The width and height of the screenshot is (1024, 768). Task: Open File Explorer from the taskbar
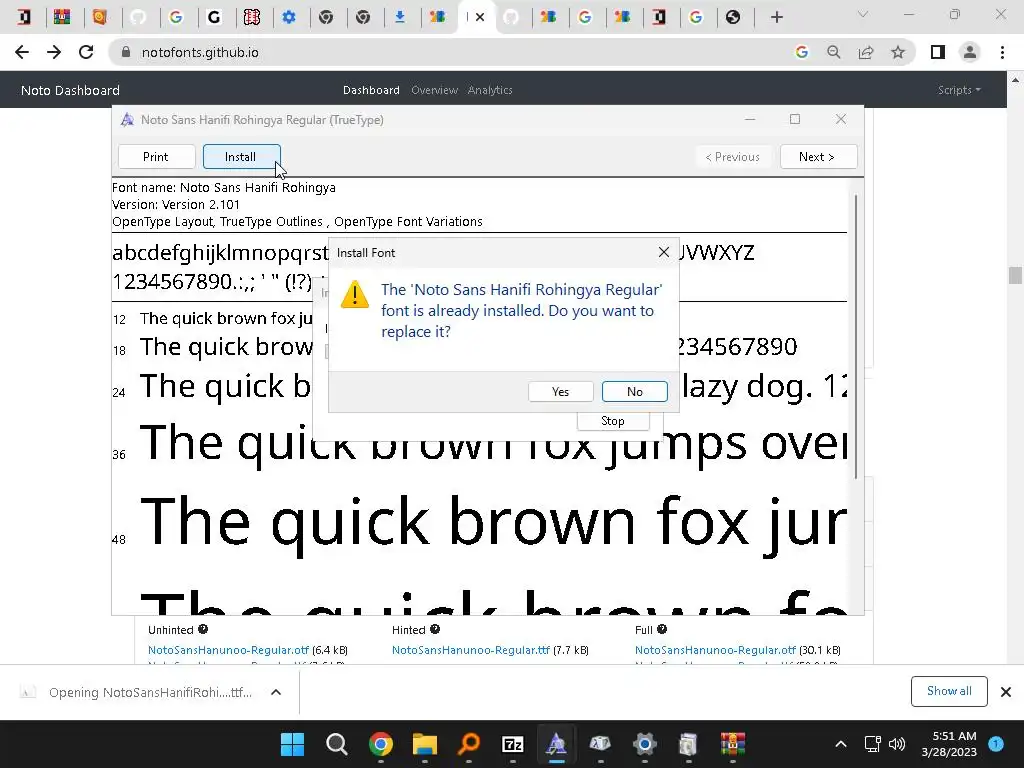coord(424,744)
